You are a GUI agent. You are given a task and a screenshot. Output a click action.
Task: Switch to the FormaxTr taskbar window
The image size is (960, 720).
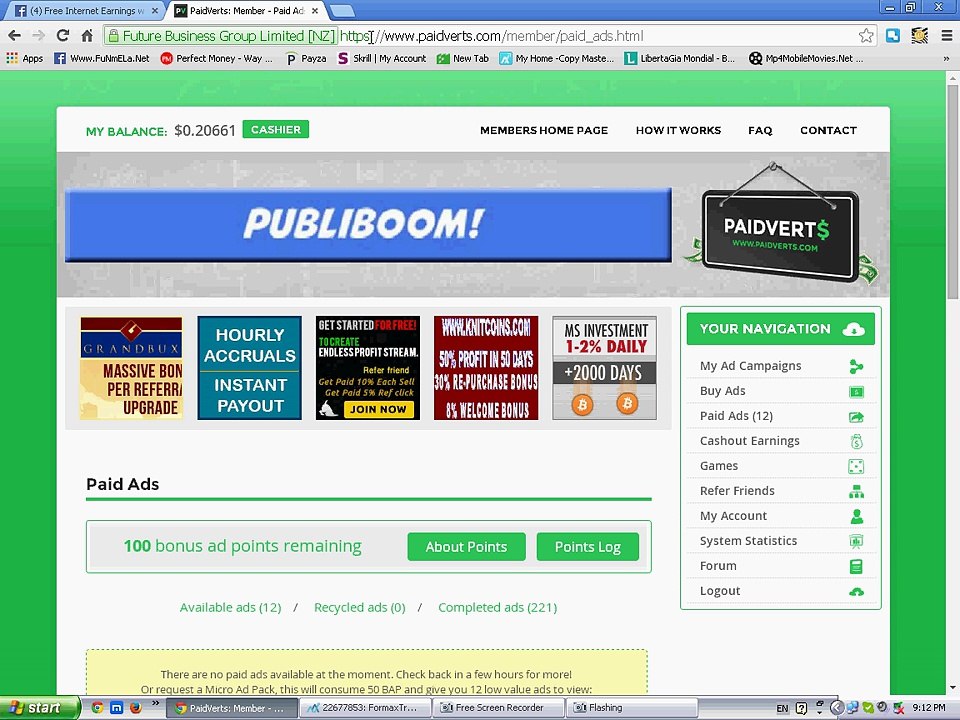coord(366,708)
